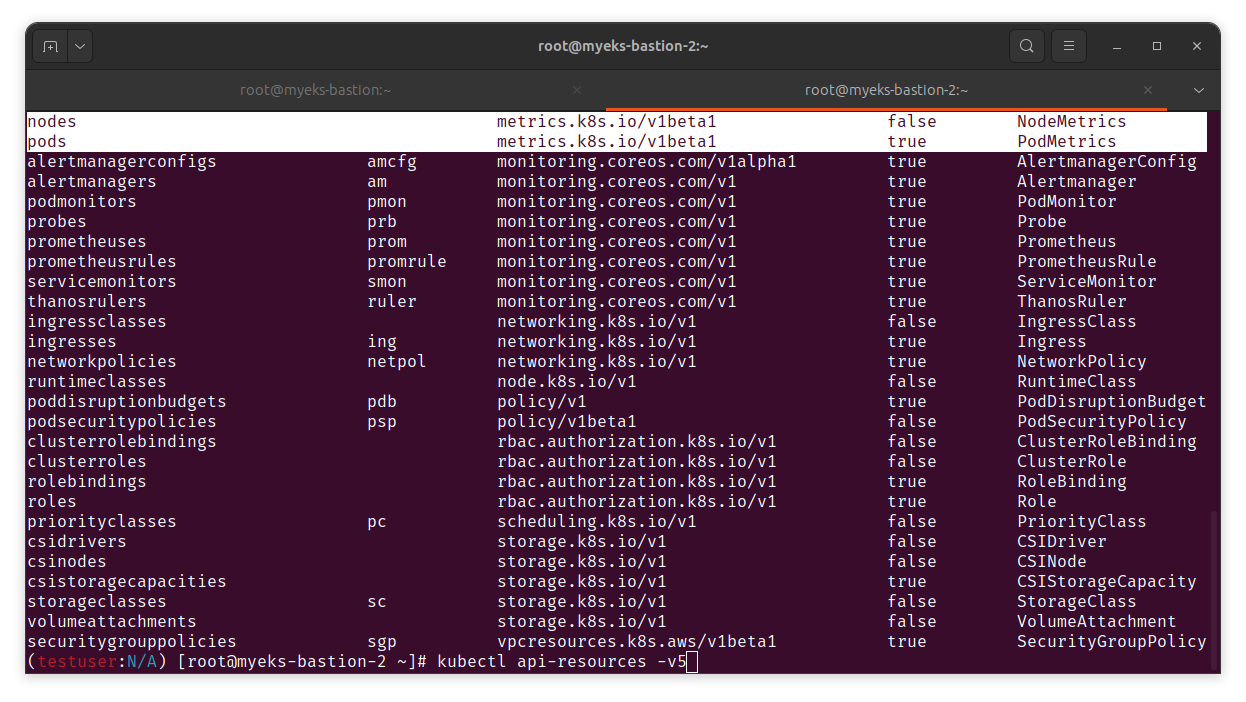Click 'node.k8s.io/v1' API version
The width and height of the screenshot is (1246, 702).
pos(567,381)
